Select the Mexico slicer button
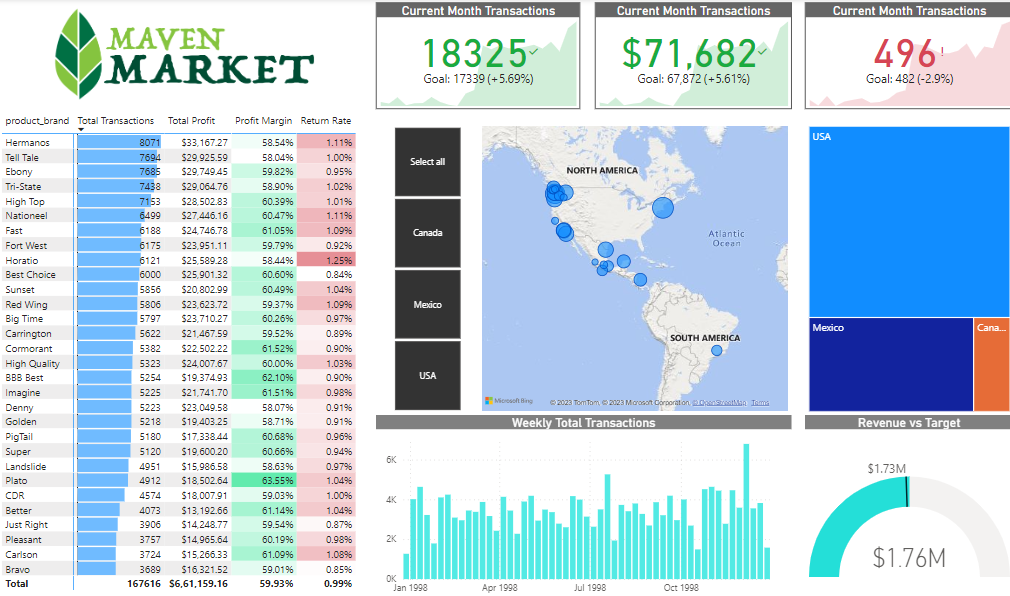 (x=428, y=305)
